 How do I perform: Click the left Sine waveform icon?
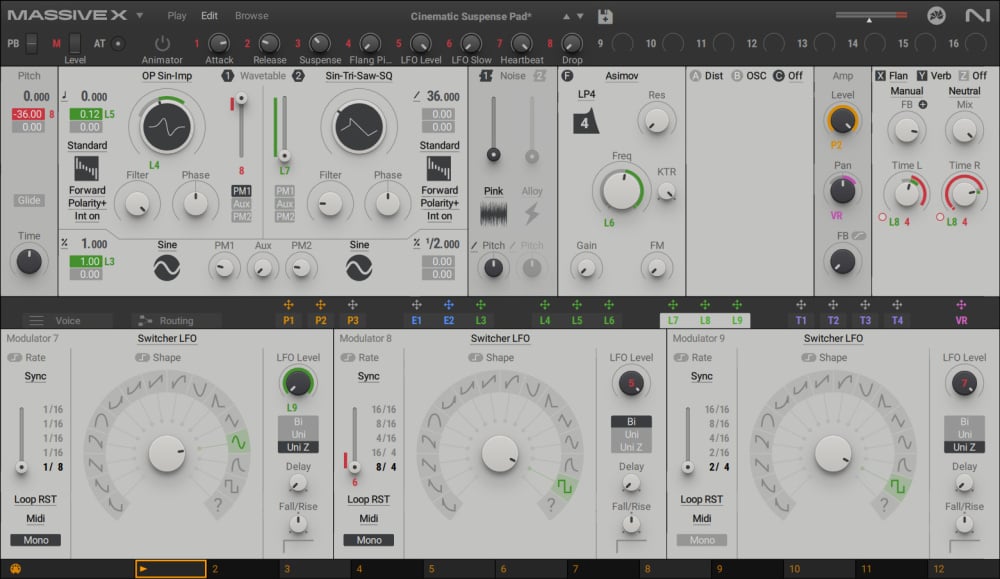[x=166, y=268]
